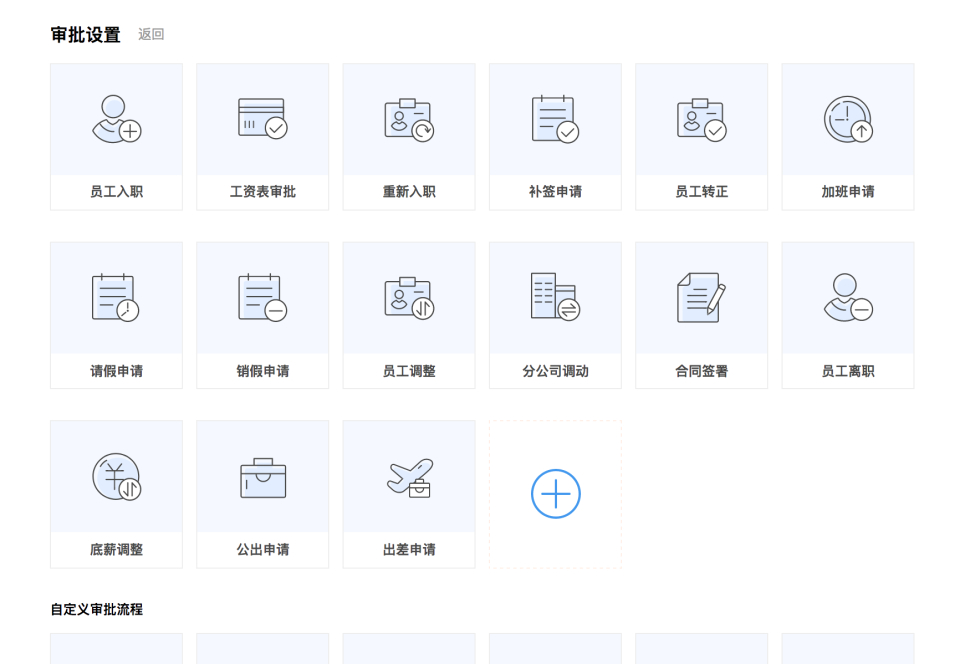Click the 补签申请 label

(555, 192)
